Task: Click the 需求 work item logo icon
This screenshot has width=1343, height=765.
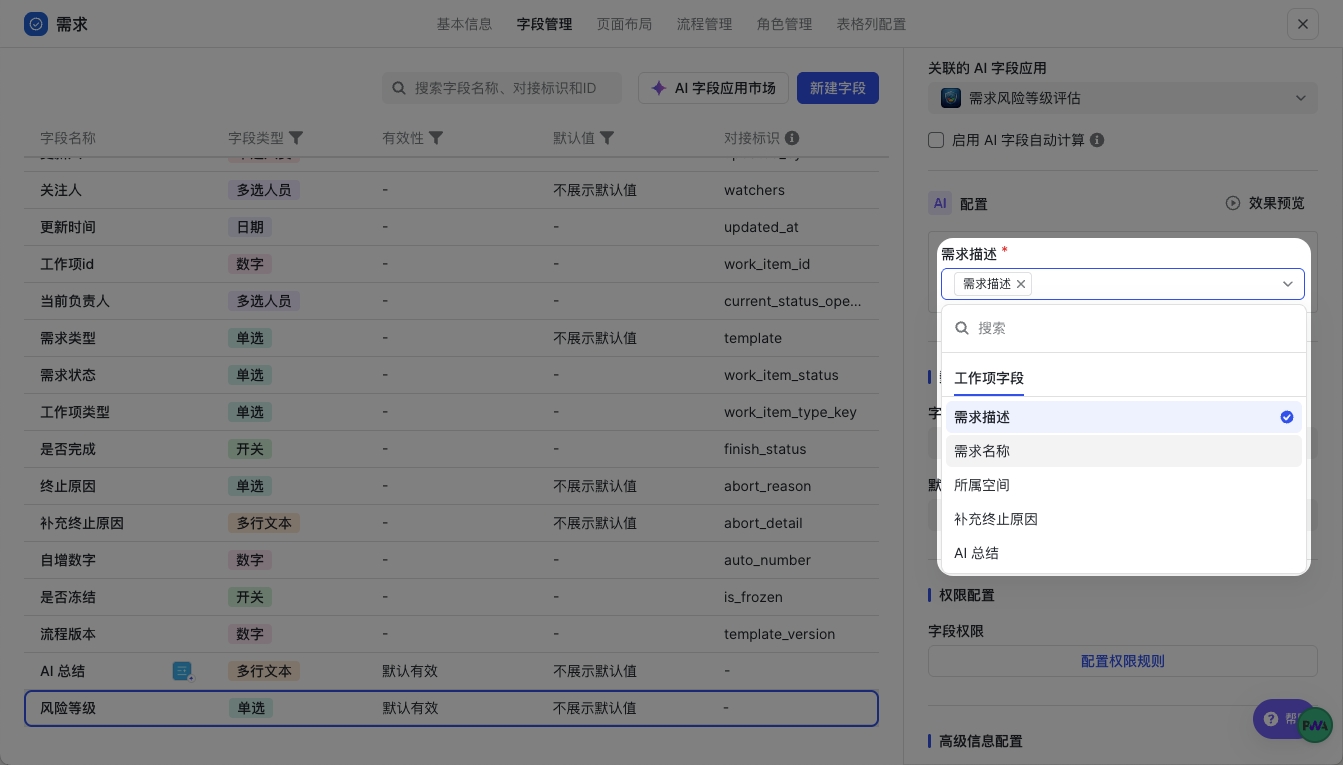Action: pos(36,24)
